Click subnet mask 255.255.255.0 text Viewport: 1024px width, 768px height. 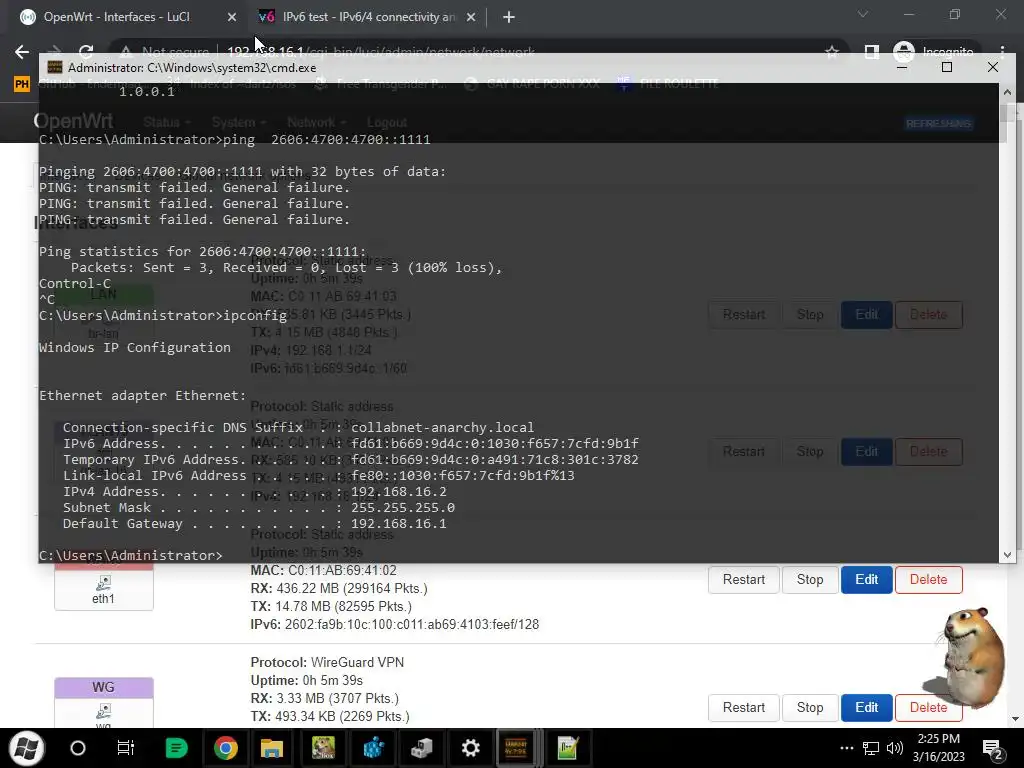pyautogui.click(x=402, y=507)
